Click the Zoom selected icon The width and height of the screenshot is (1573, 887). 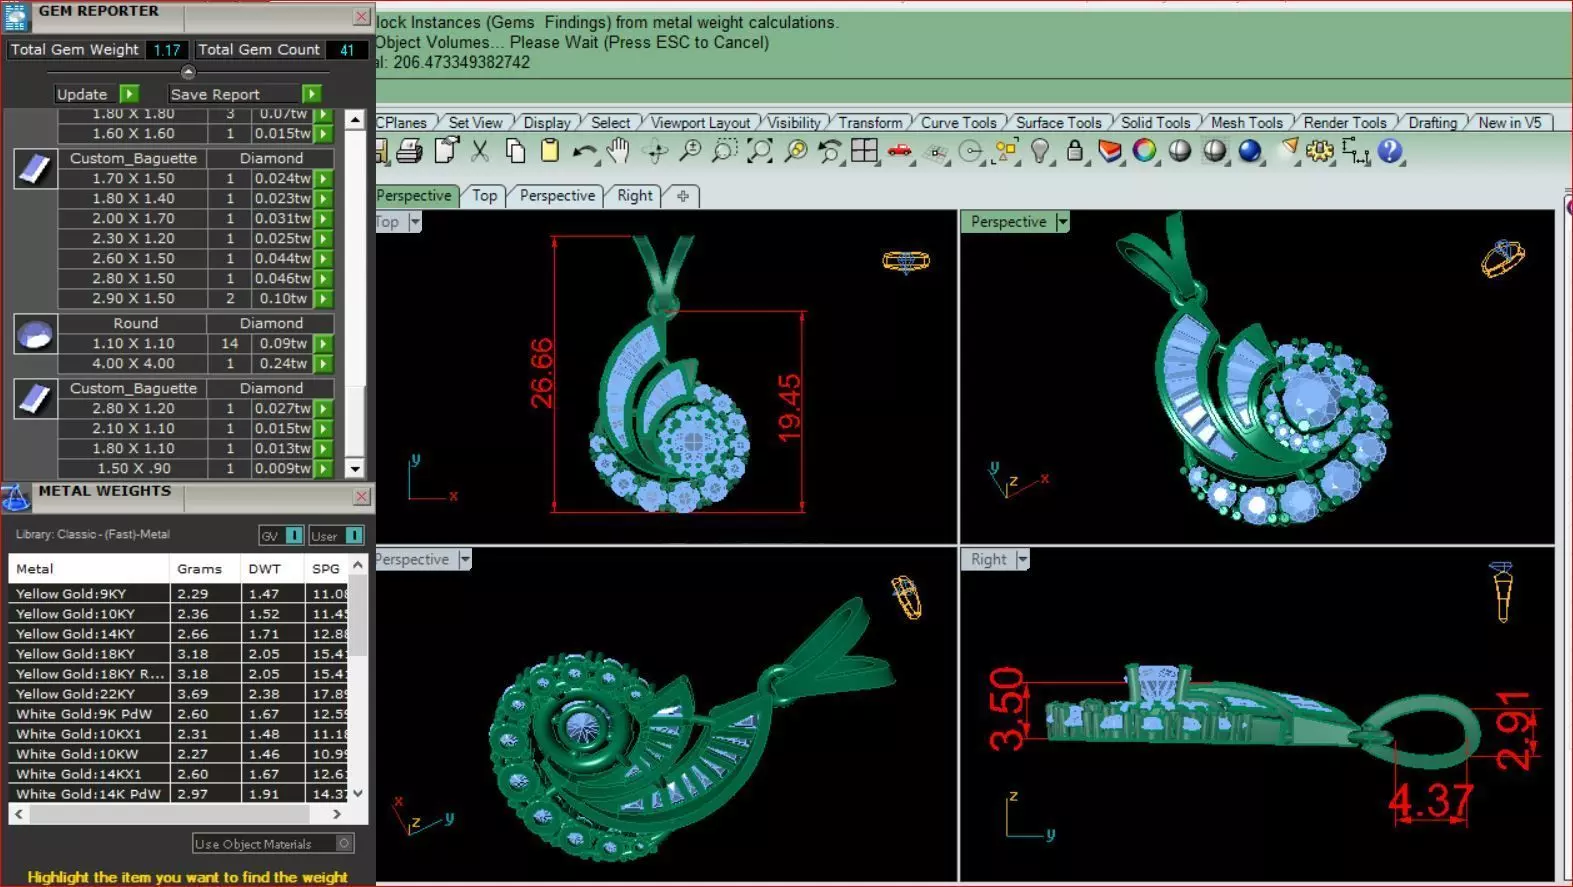pos(795,151)
